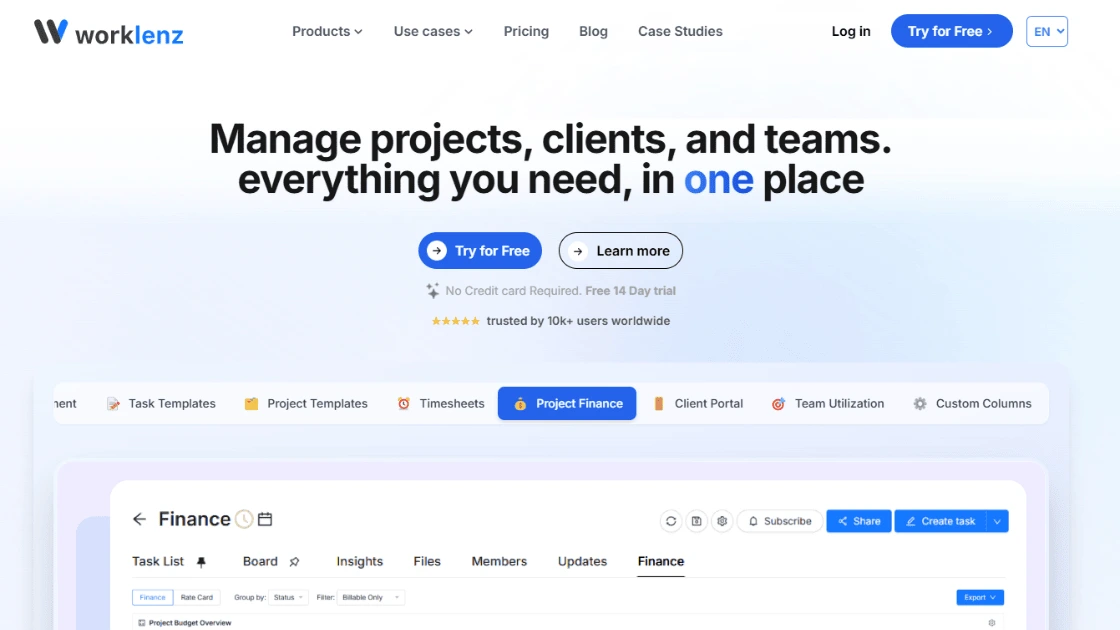Open the Case Studies menu item
Screen dimensions: 1120x630
click(x=680, y=31)
